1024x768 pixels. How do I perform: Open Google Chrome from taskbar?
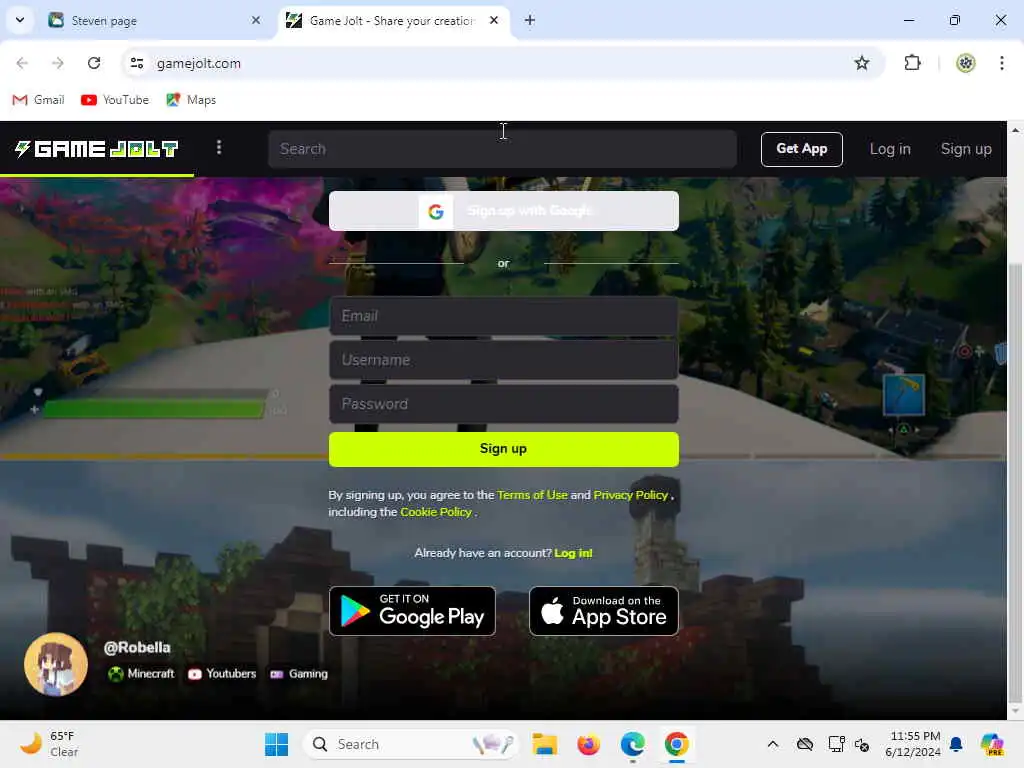pyautogui.click(x=677, y=744)
